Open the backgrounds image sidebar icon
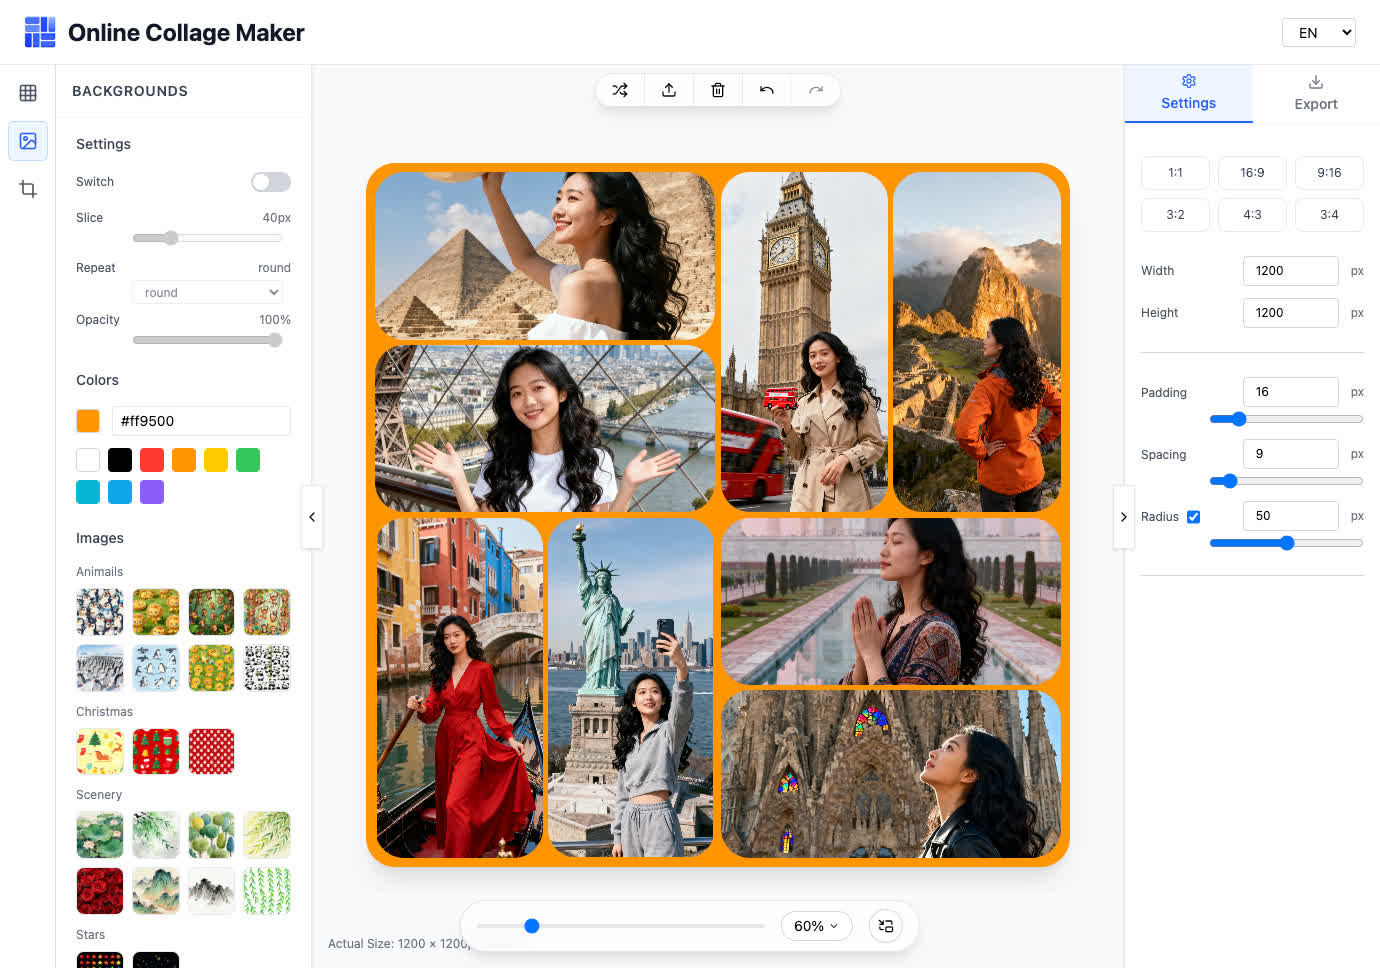The width and height of the screenshot is (1380, 968). click(28, 141)
